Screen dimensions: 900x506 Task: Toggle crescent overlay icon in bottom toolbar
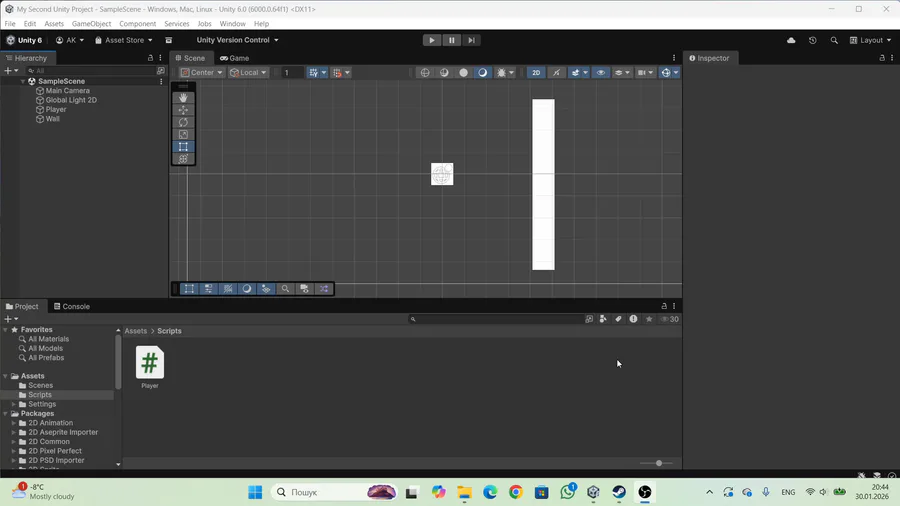247,289
